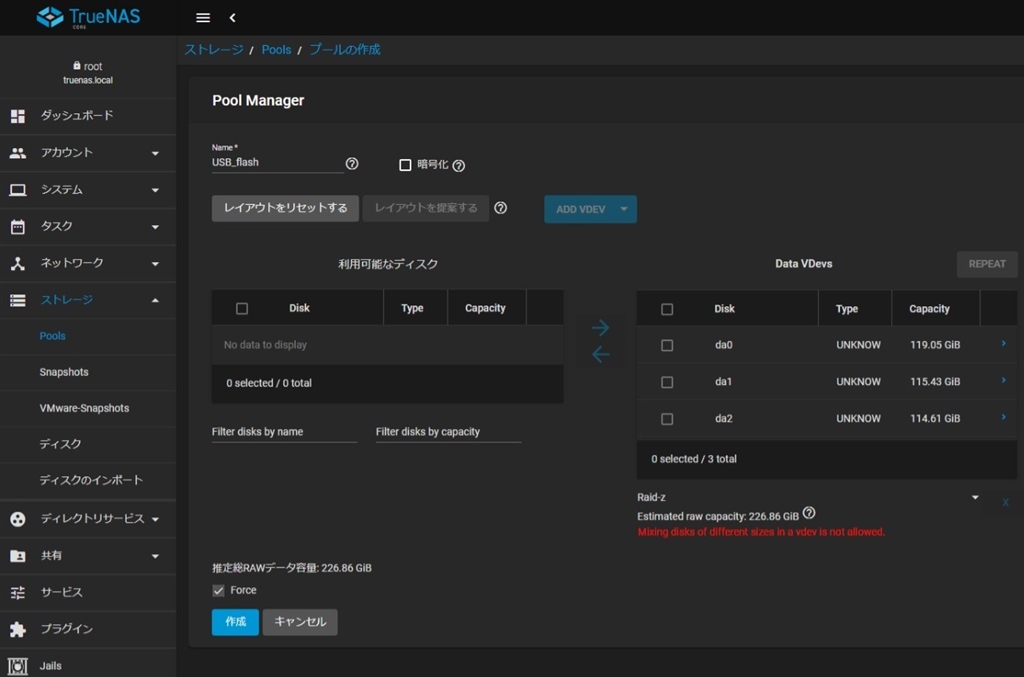Viewport: 1024px width, 677px height.
Task: Click the レイアウトをリセットする button
Action: click(x=285, y=208)
